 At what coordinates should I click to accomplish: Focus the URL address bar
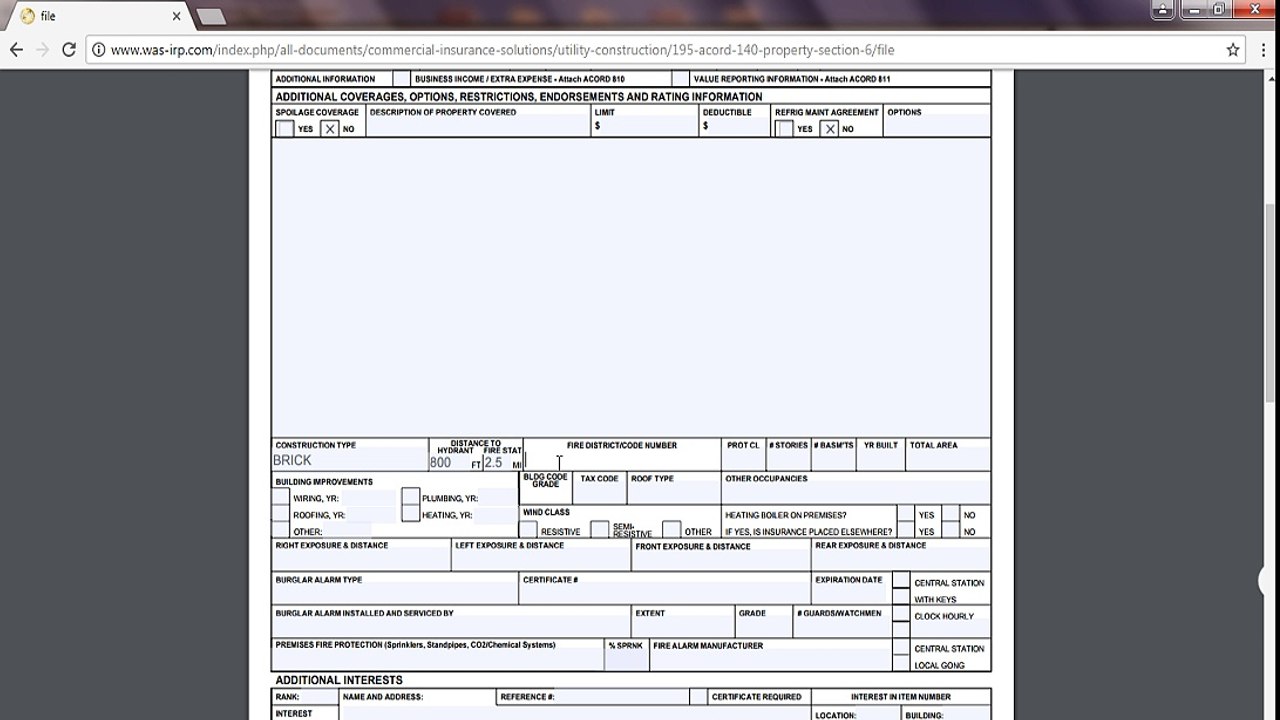pyautogui.click(x=660, y=49)
